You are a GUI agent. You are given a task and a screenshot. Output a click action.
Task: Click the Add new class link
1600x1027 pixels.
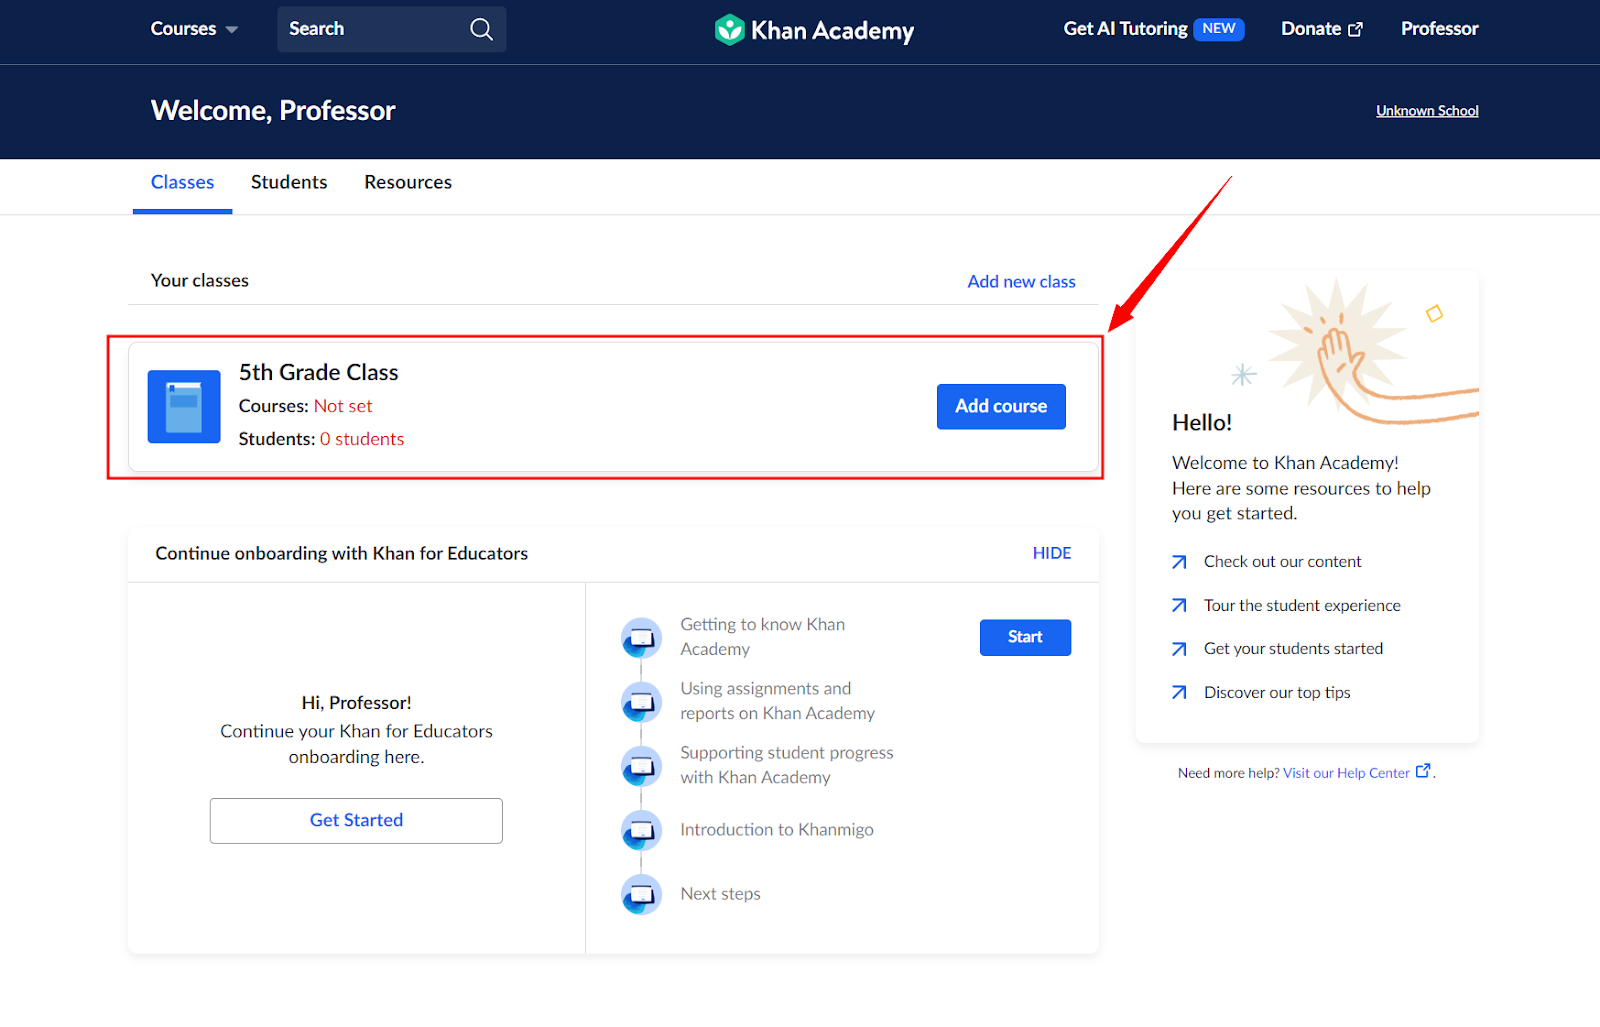(1021, 282)
